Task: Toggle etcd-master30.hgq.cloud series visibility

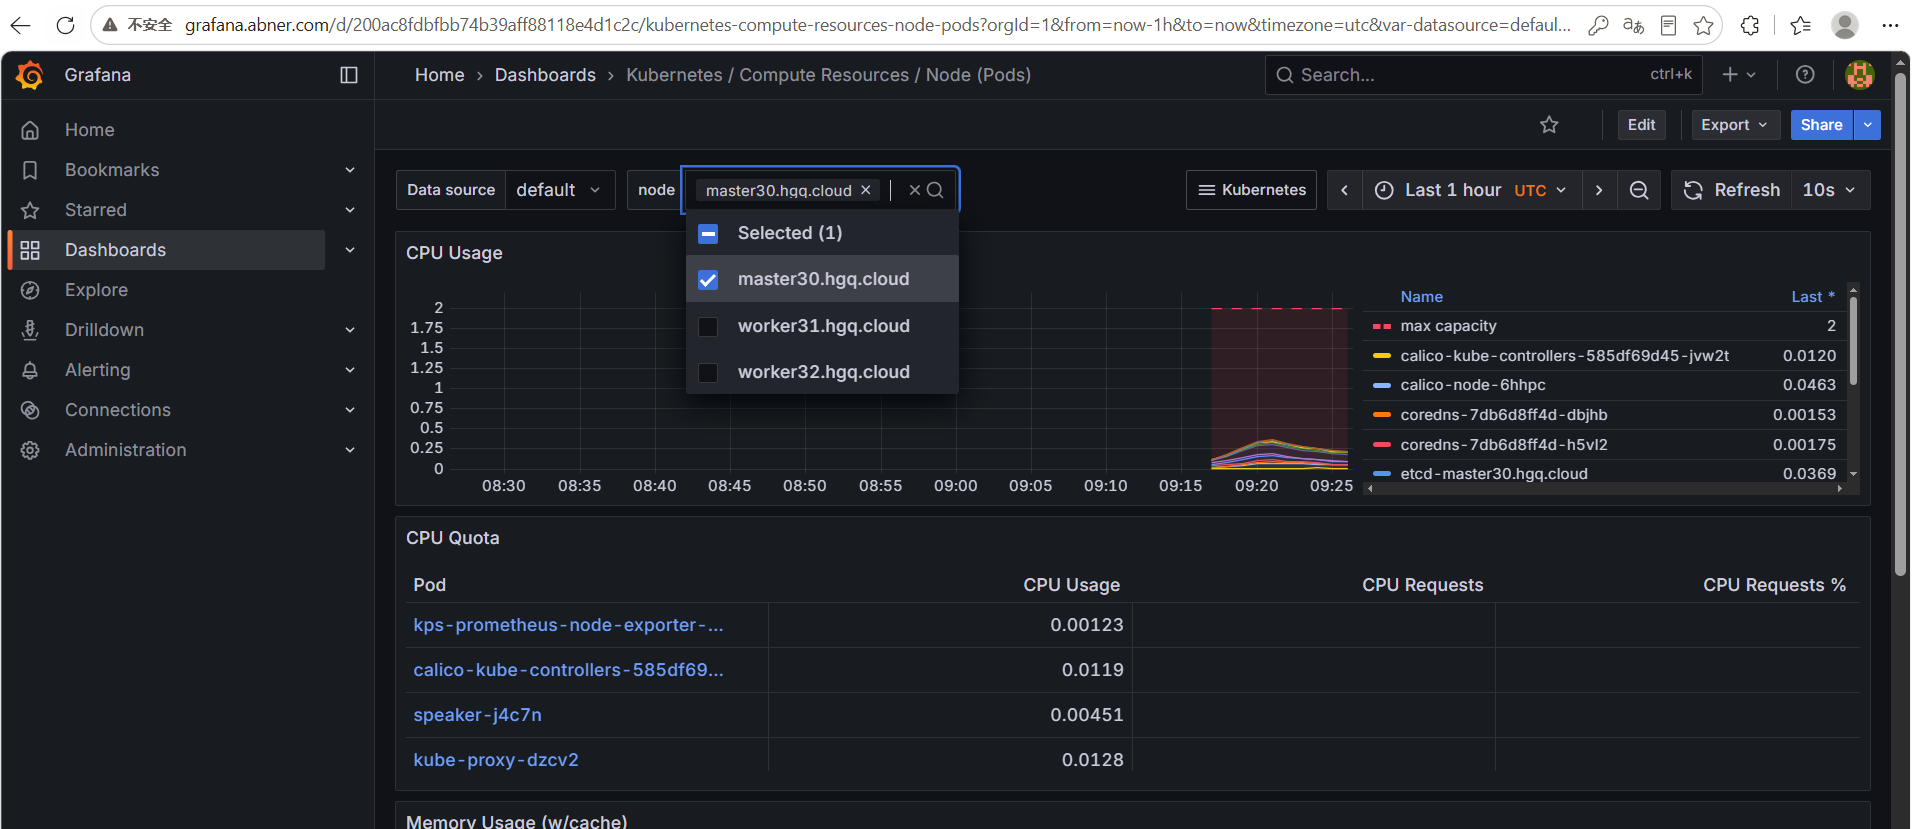Action: (x=1494, y=474)
